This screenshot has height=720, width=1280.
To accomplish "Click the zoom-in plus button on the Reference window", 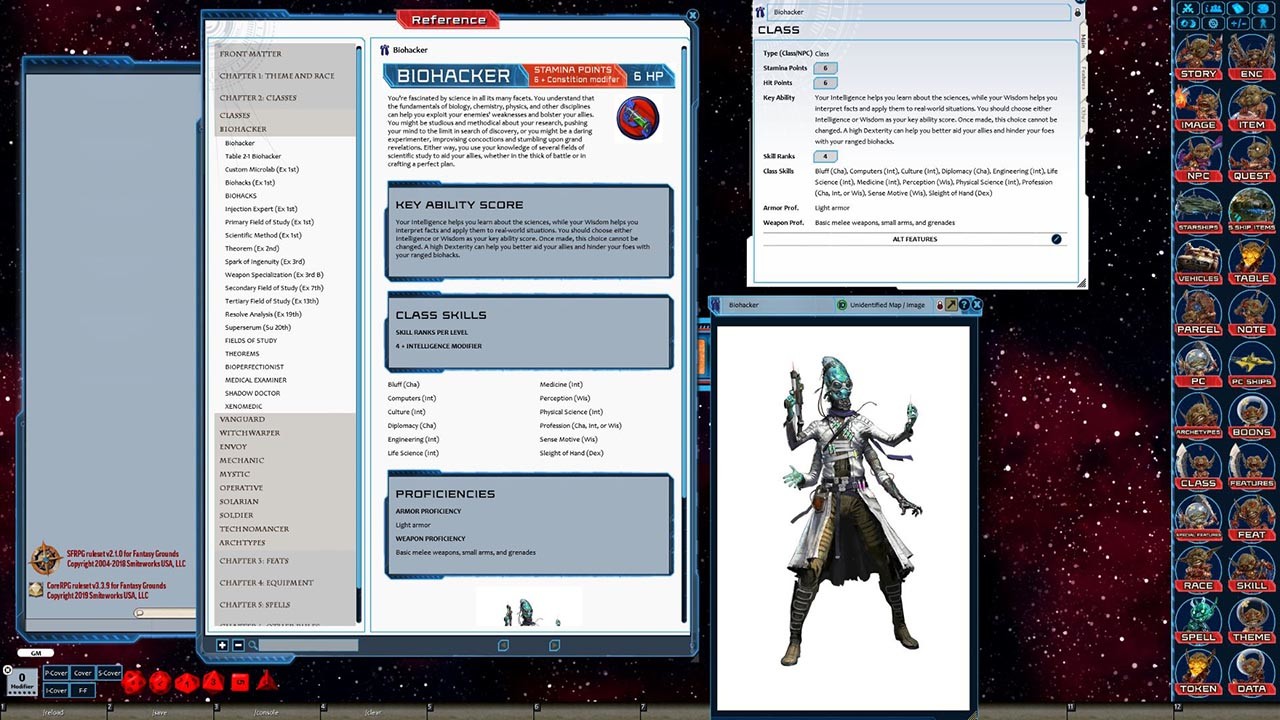I will (222, 645).
